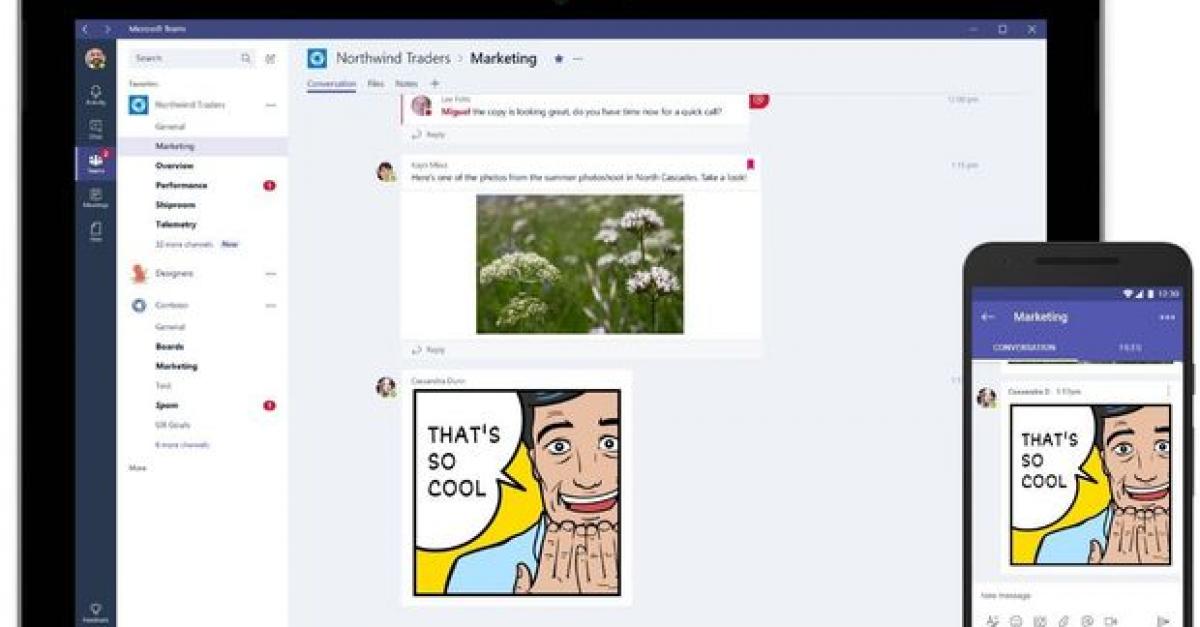Tap the format text icon on phone
Image resolution: width=1200 pixels, height=627 pixels.
click(x=993, y=621)
